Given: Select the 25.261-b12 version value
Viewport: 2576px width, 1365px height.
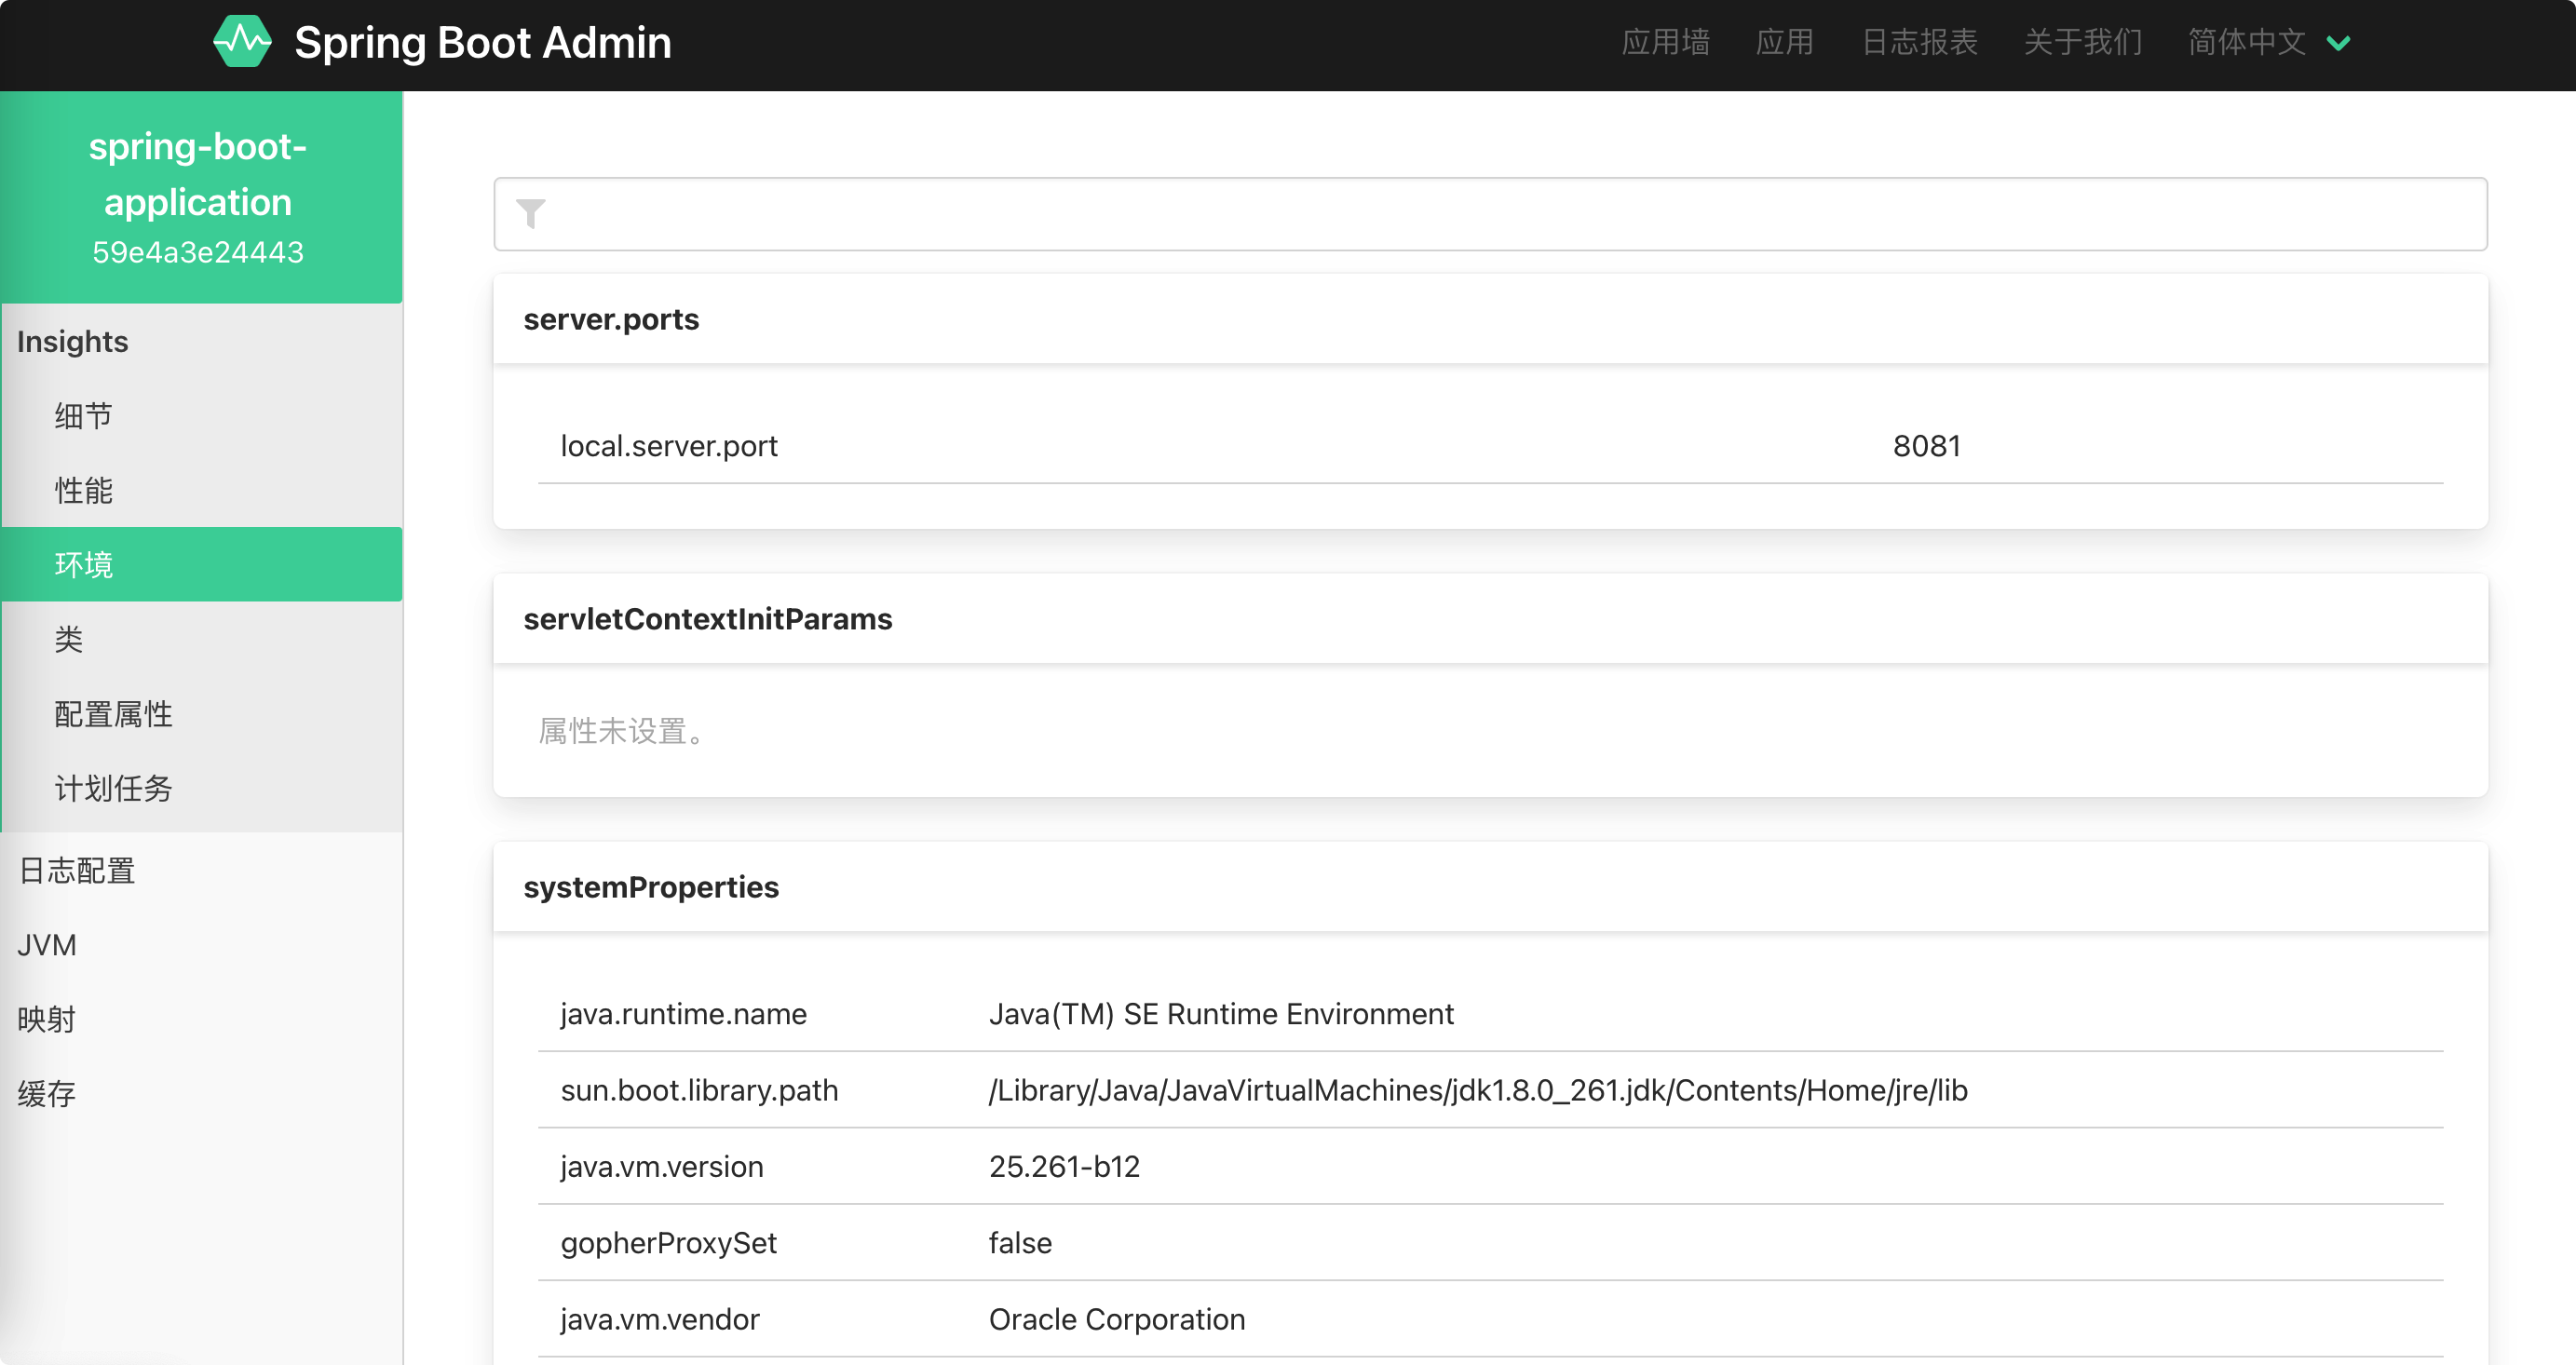Looking at the screenshot, I should 1064,1167.
